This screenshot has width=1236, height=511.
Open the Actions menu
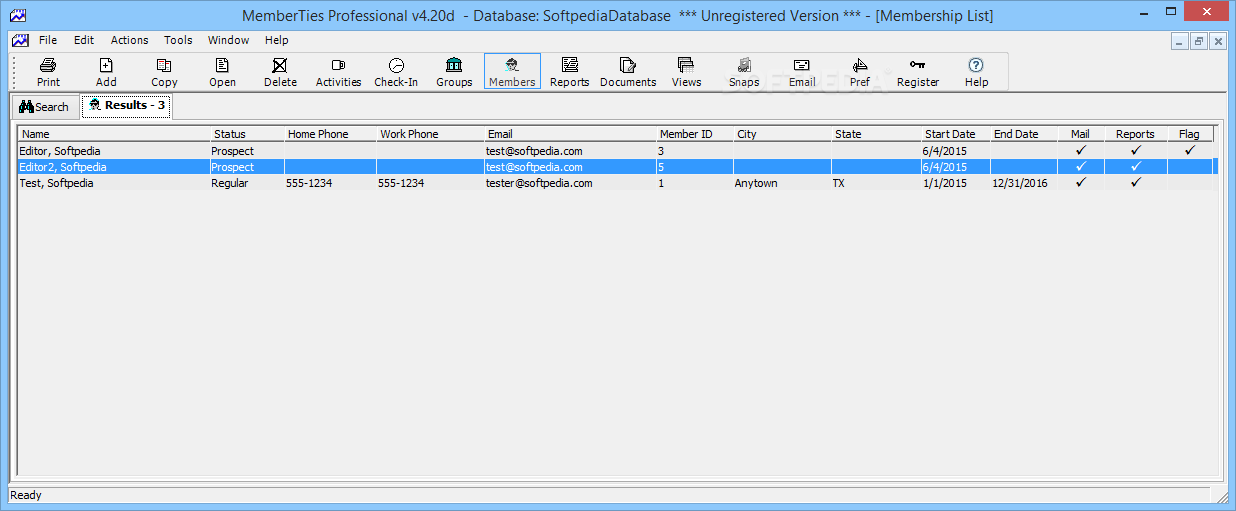pyautogui.click(x=129, y=40)
